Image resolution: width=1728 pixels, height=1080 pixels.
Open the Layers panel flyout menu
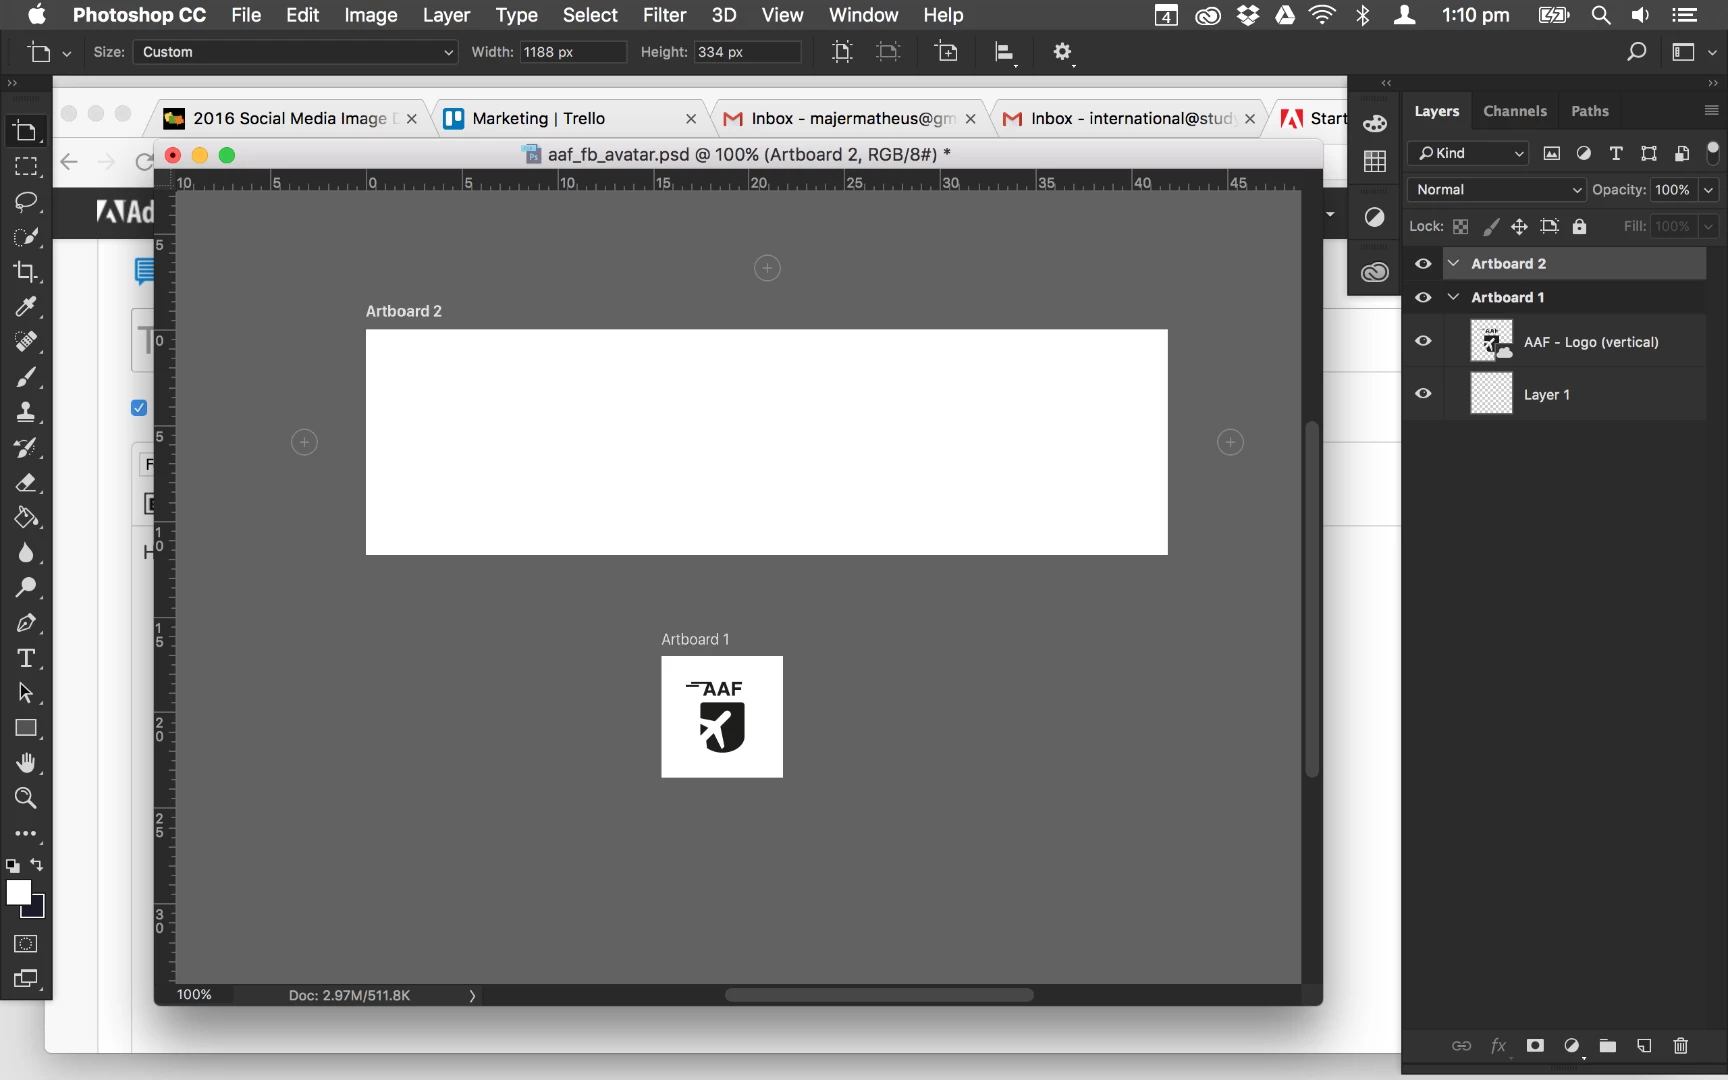point(1711,111)
